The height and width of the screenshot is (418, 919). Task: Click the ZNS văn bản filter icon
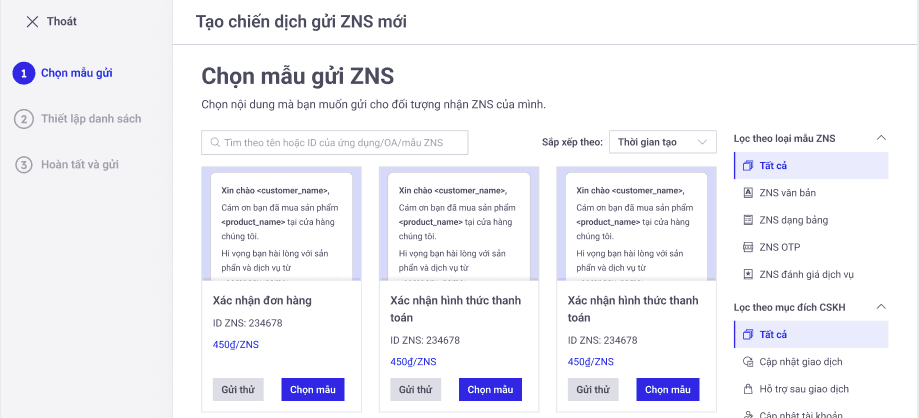click(747, 192)
